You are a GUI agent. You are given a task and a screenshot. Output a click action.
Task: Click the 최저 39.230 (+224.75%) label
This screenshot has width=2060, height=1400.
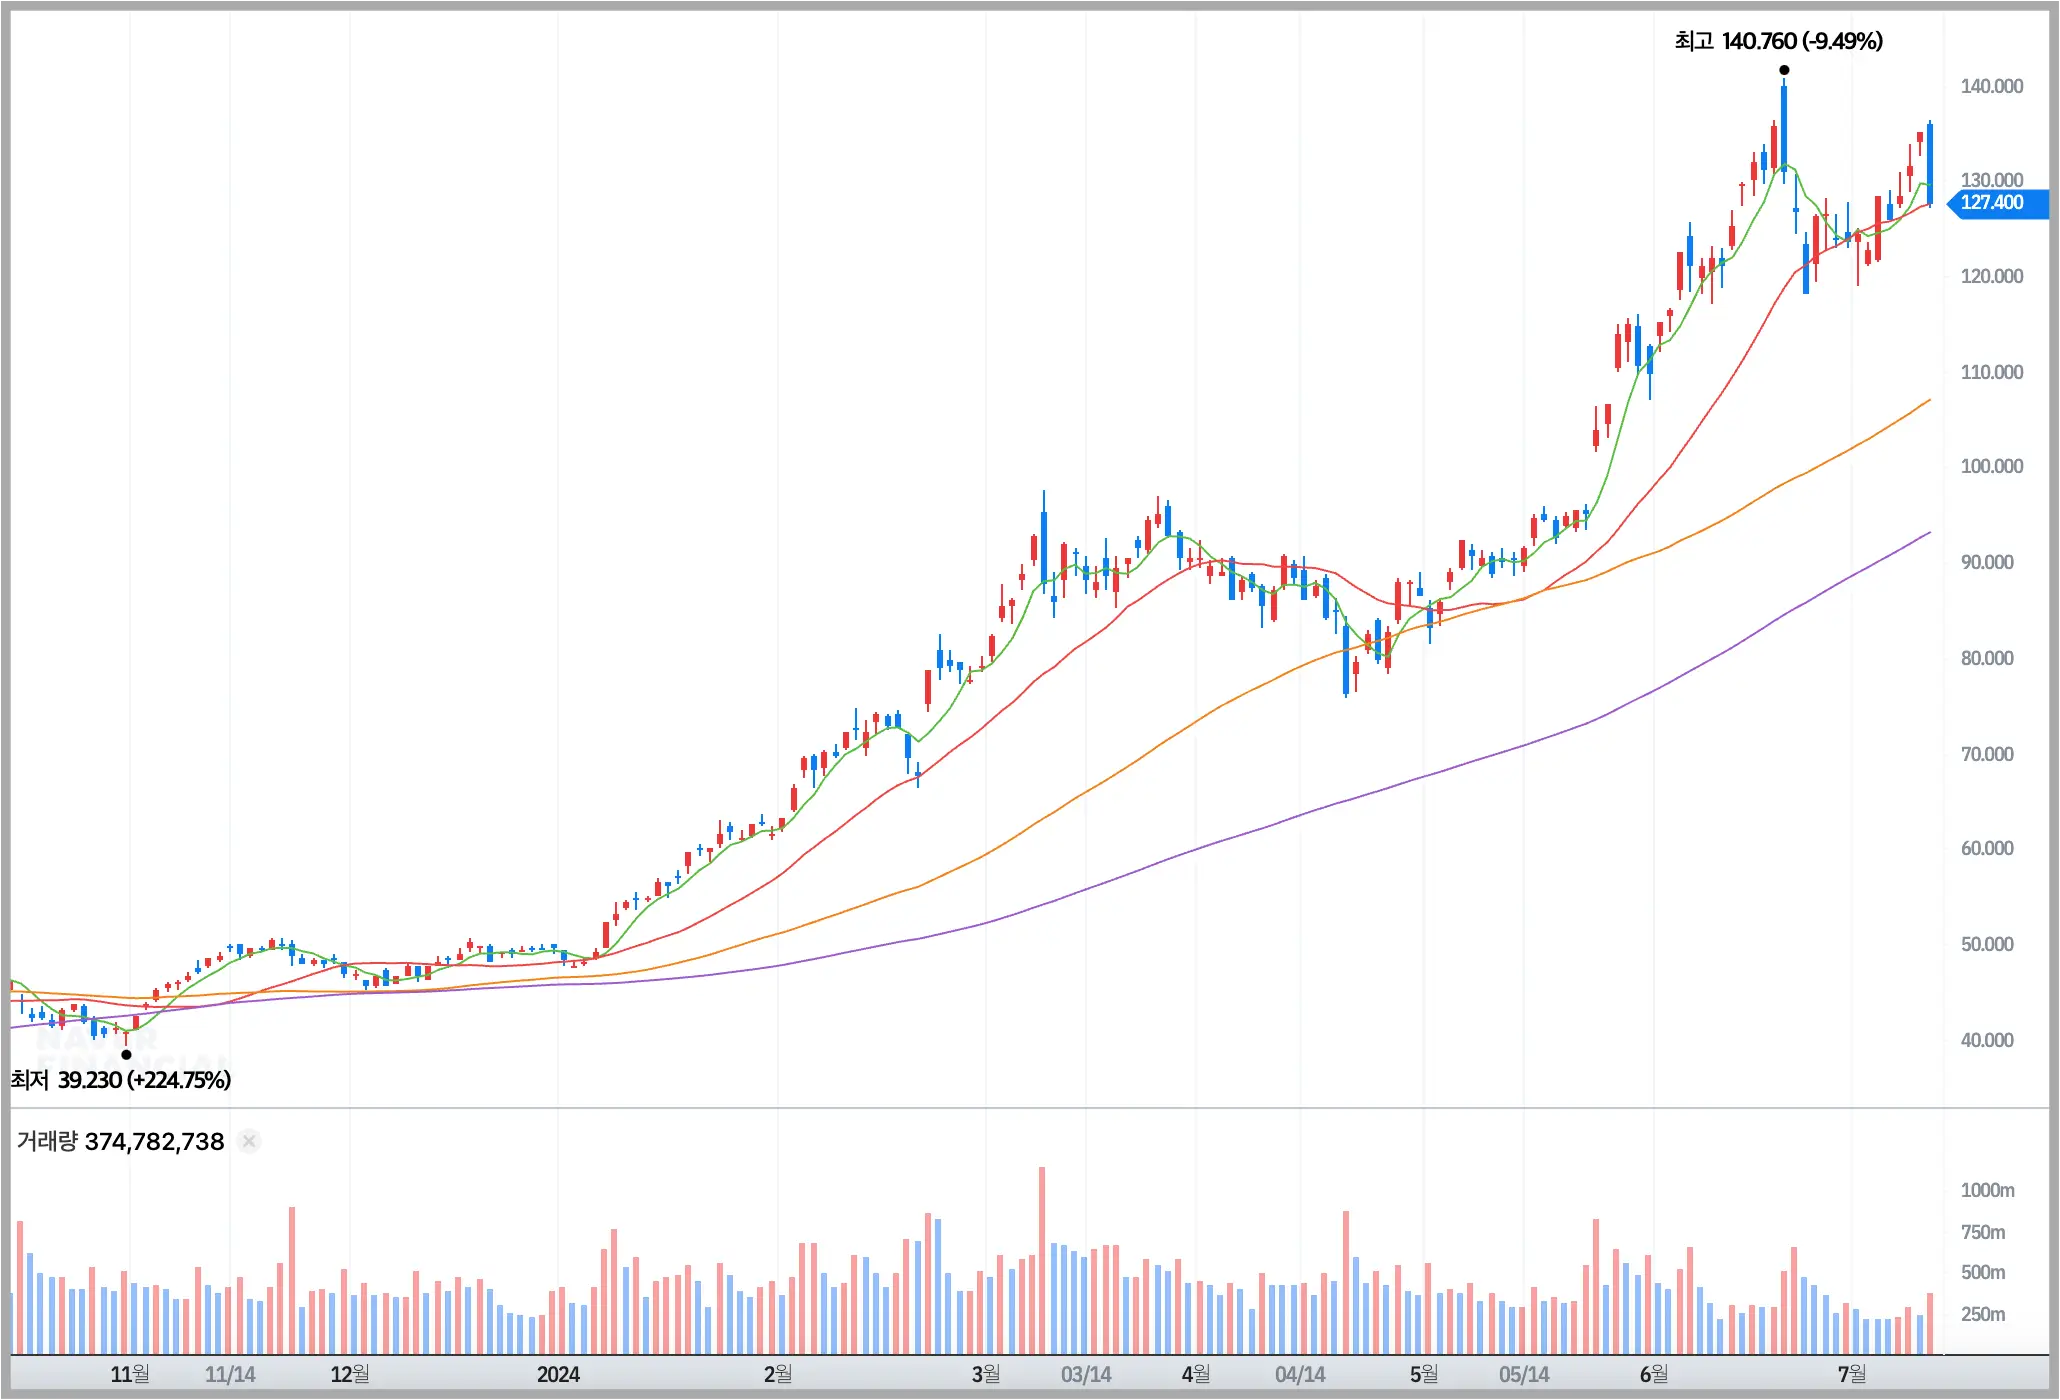tap(121, 1080)
